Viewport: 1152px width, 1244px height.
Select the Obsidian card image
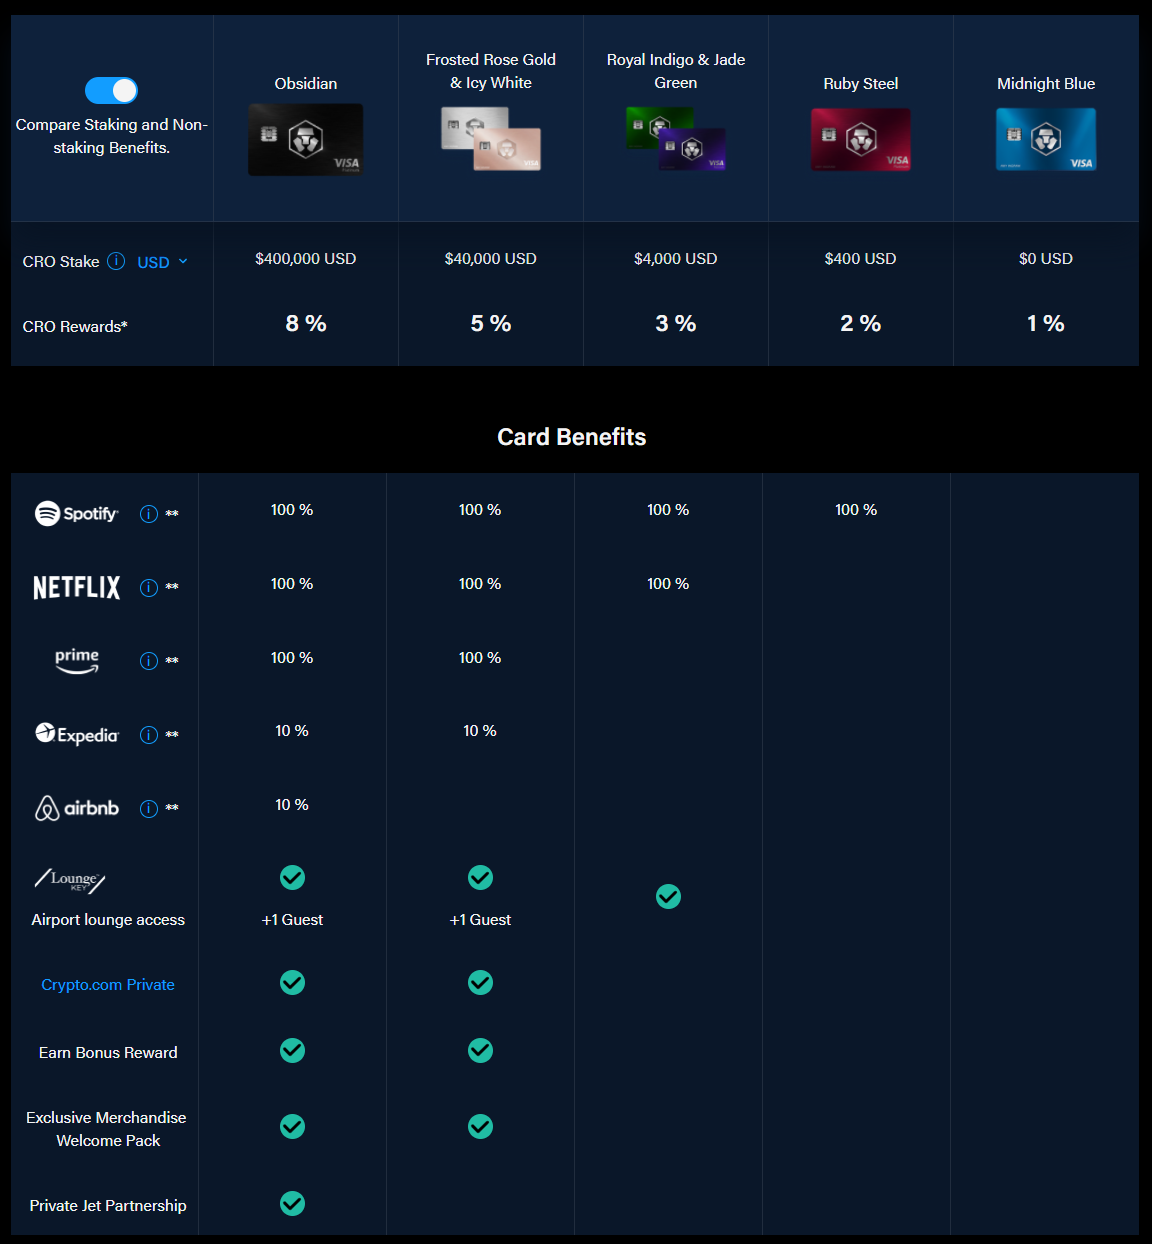point(306,140)
